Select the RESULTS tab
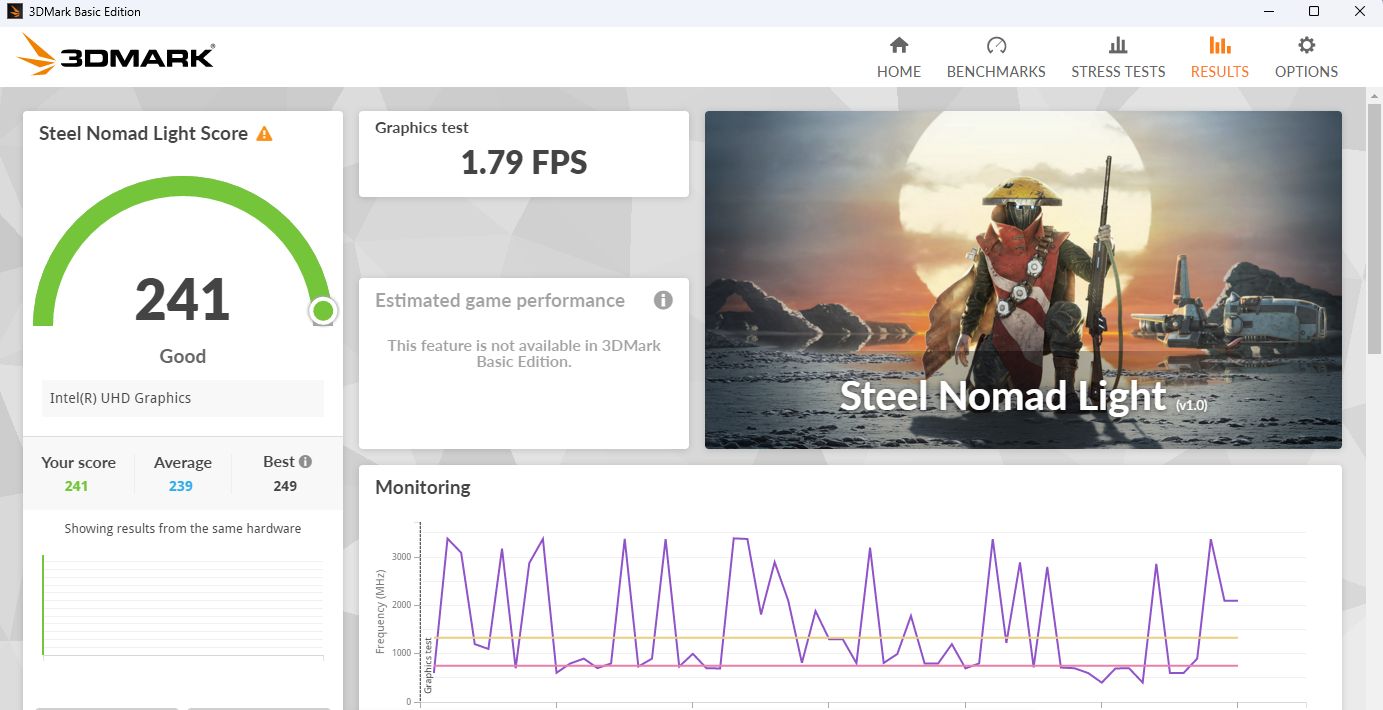The image size is (1383, 710). coord(1219,58)
